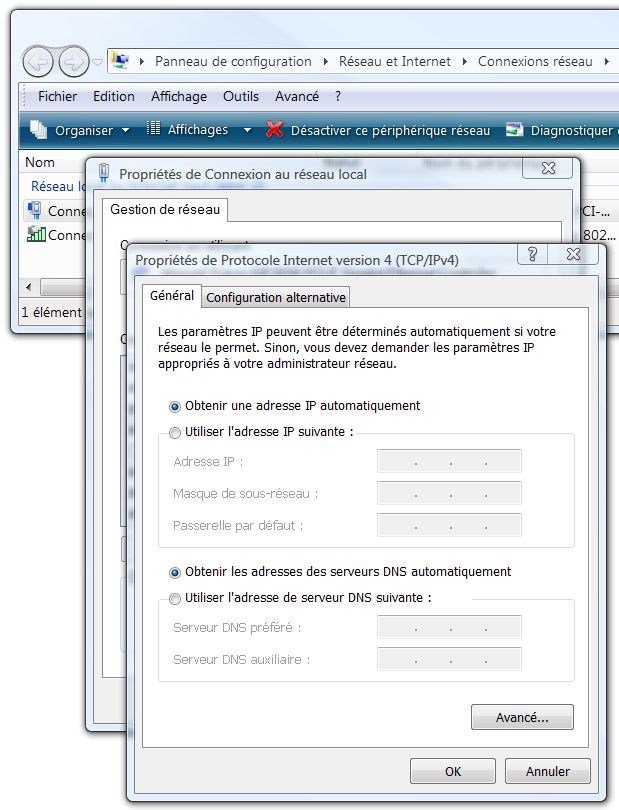Close the Propriétés de Connexion au réseau local dialog
The width and height of the screenshot is (619, 810).
pos(548,168)
